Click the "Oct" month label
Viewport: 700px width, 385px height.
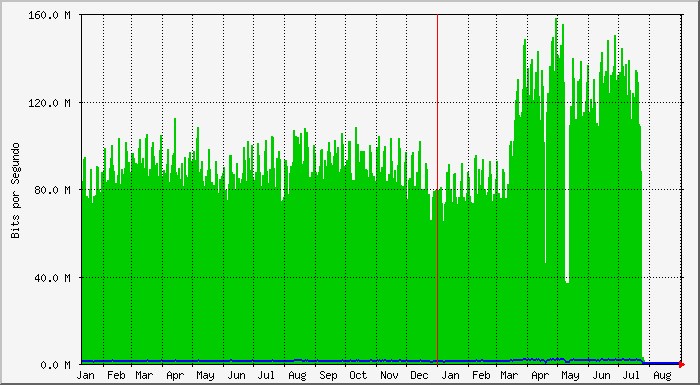[358, 376]
